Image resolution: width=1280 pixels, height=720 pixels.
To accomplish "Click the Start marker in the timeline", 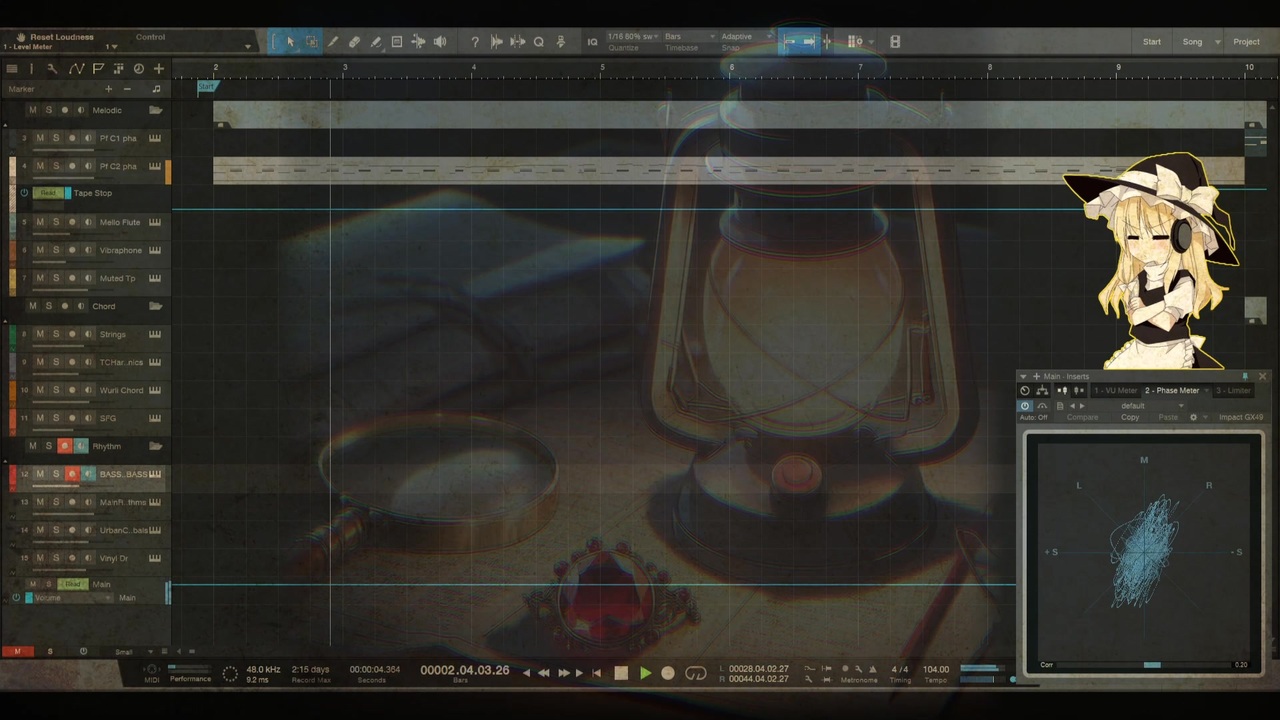I will [206, 87].
